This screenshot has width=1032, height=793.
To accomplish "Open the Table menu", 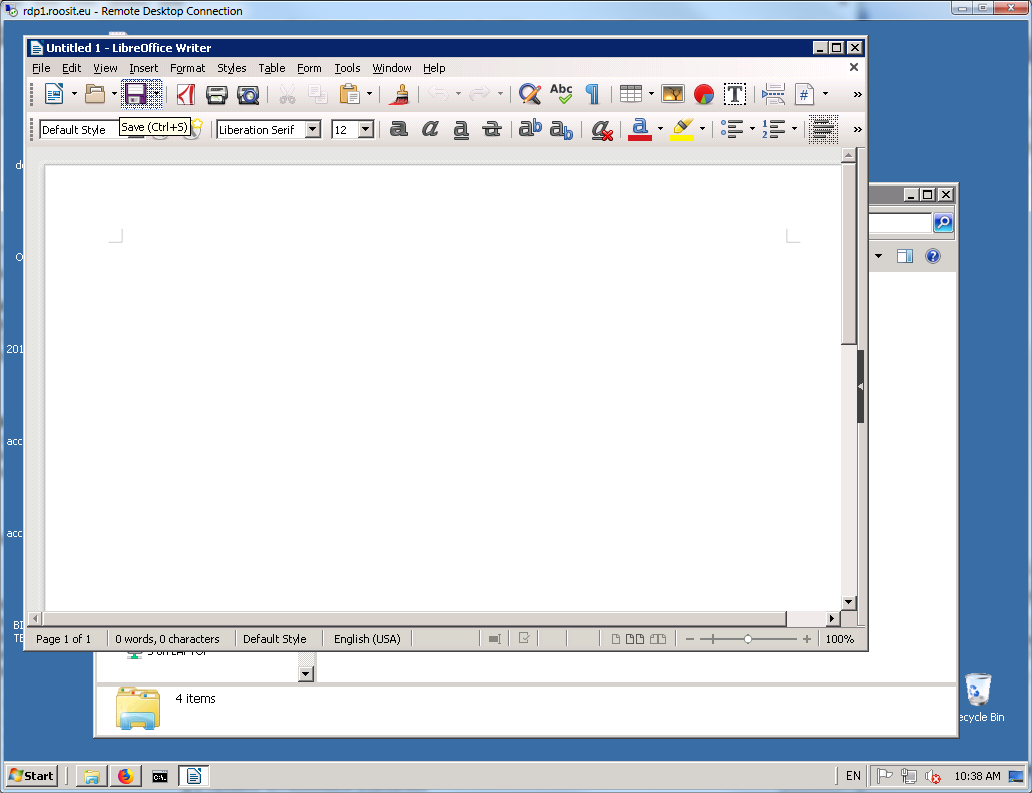I will click(272, 68).
